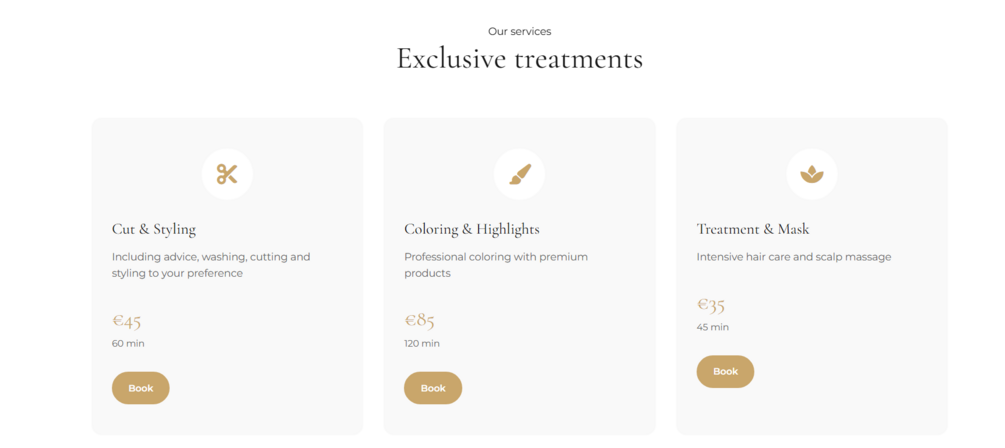Viewport: 1005px width, 448px height.
Task: Click the €45 price
Action: [127, 321]
